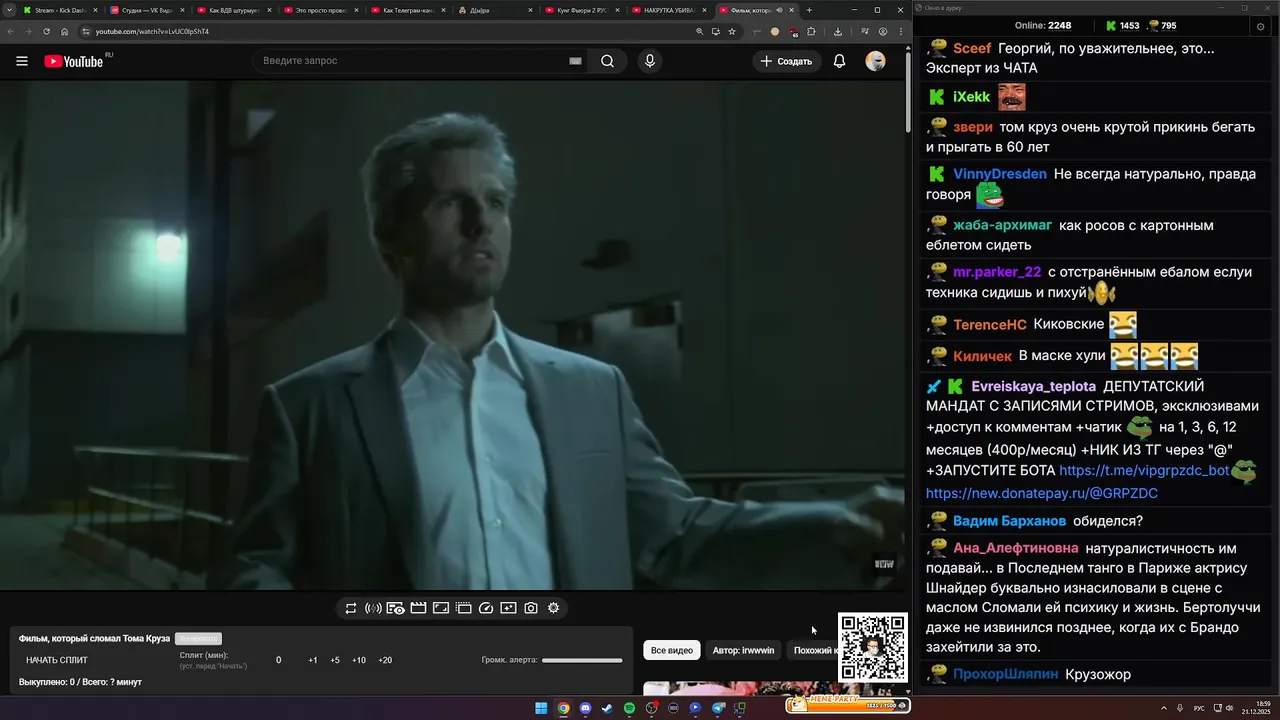
Task: Open the YouTube account avatar menu
Action: click(875, 61)
